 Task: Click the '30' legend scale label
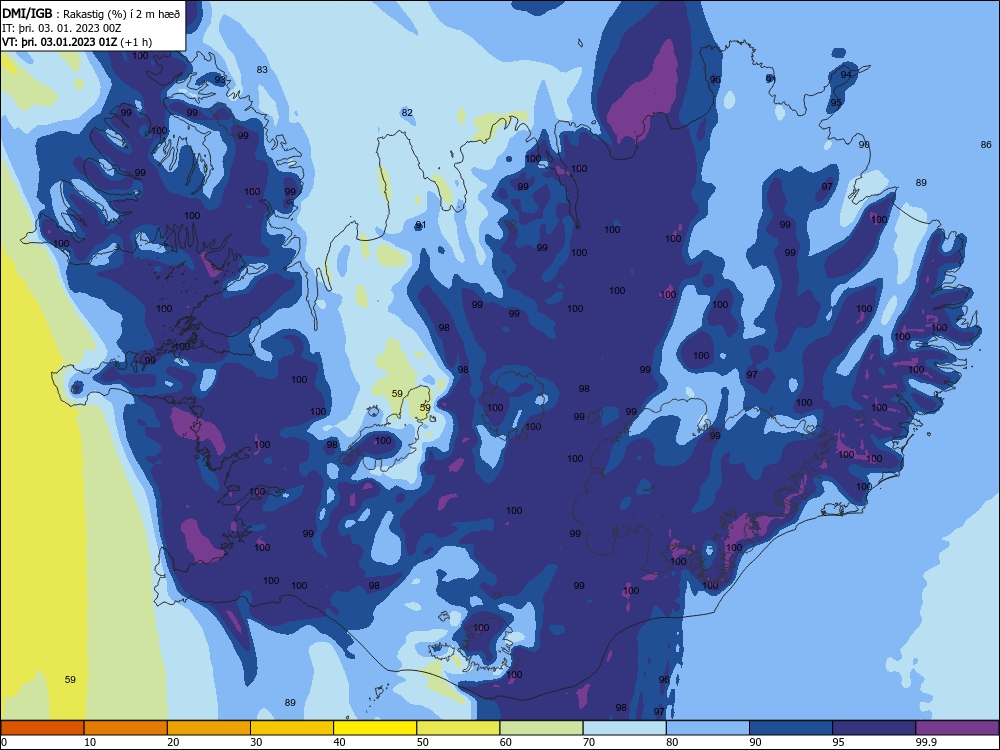[x=256, y=742]
